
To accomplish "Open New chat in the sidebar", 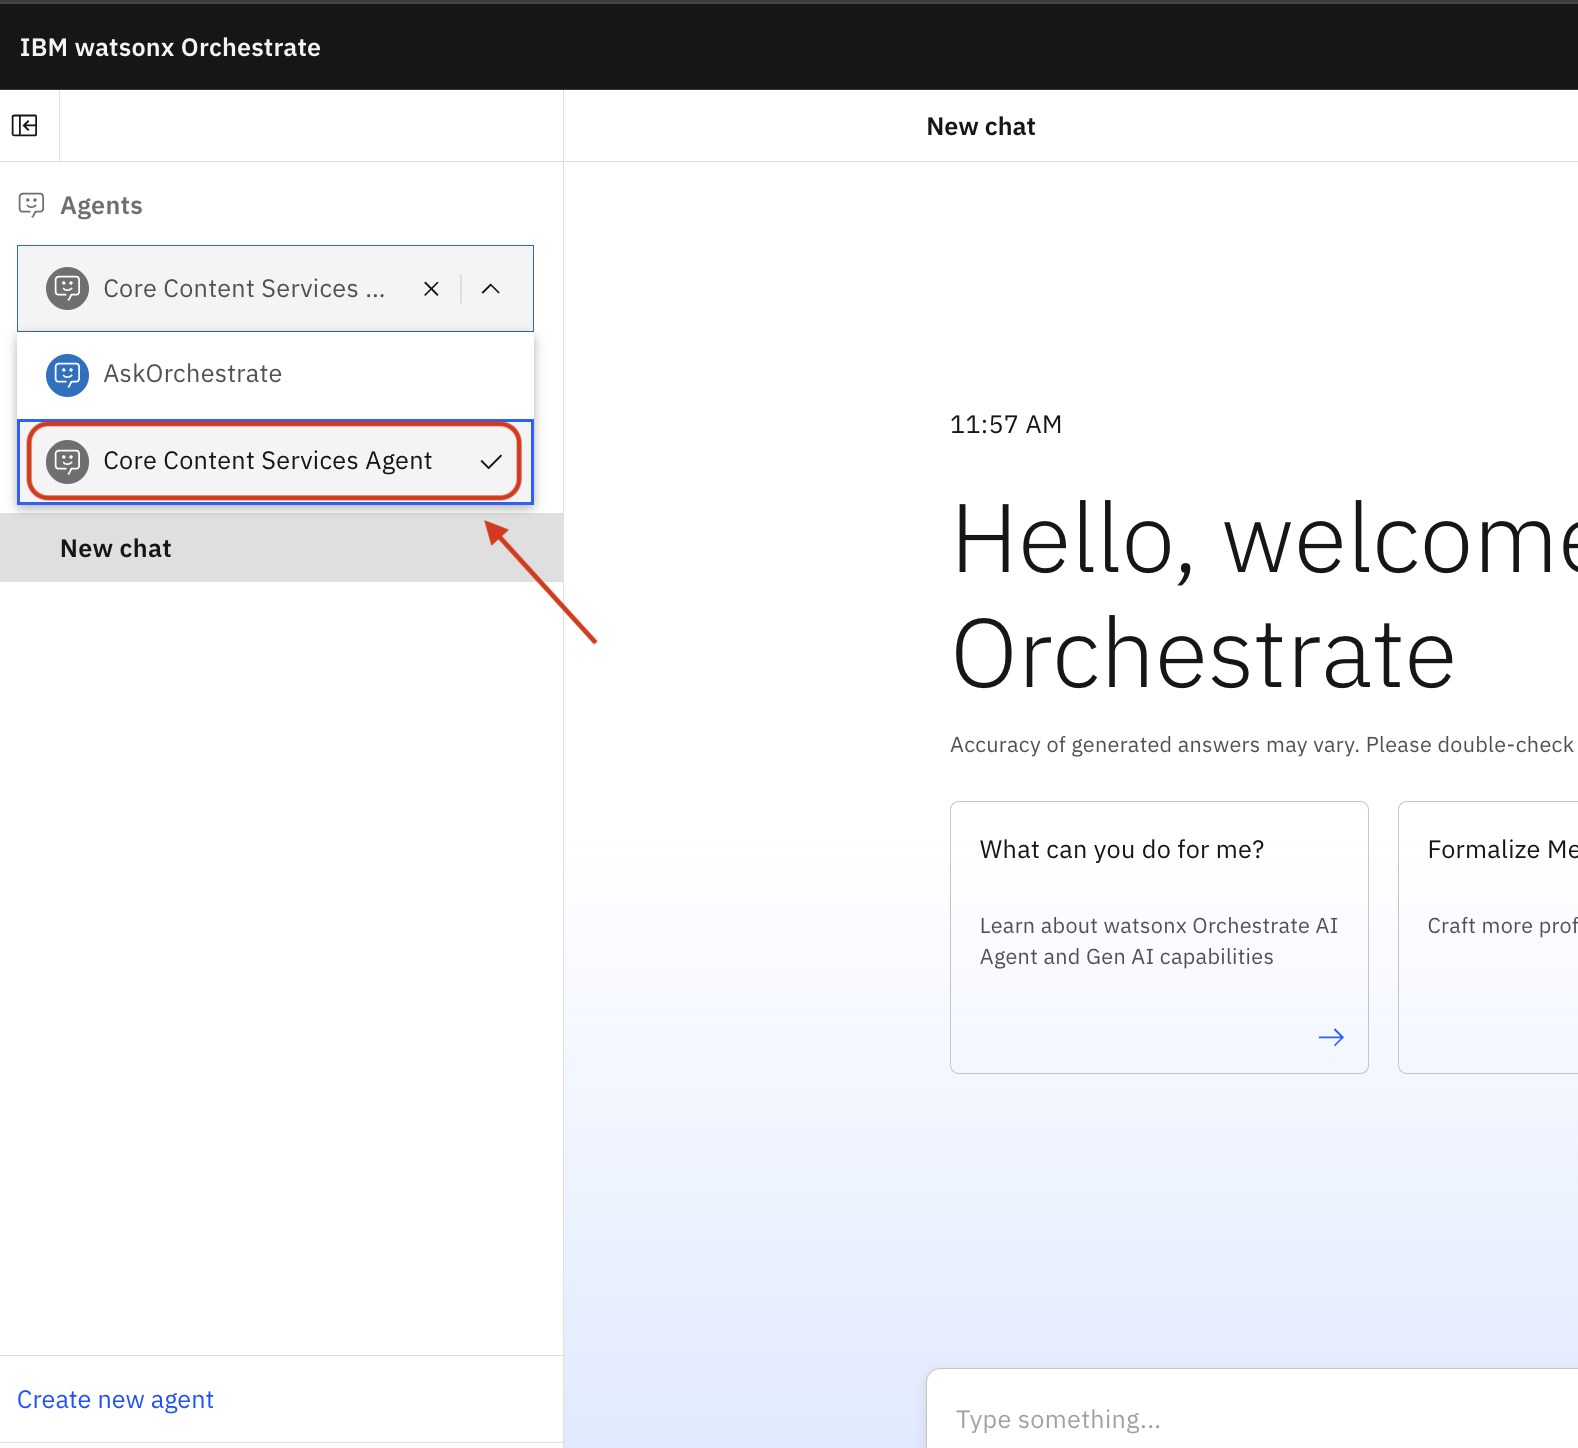I will [x=116, y=548].
